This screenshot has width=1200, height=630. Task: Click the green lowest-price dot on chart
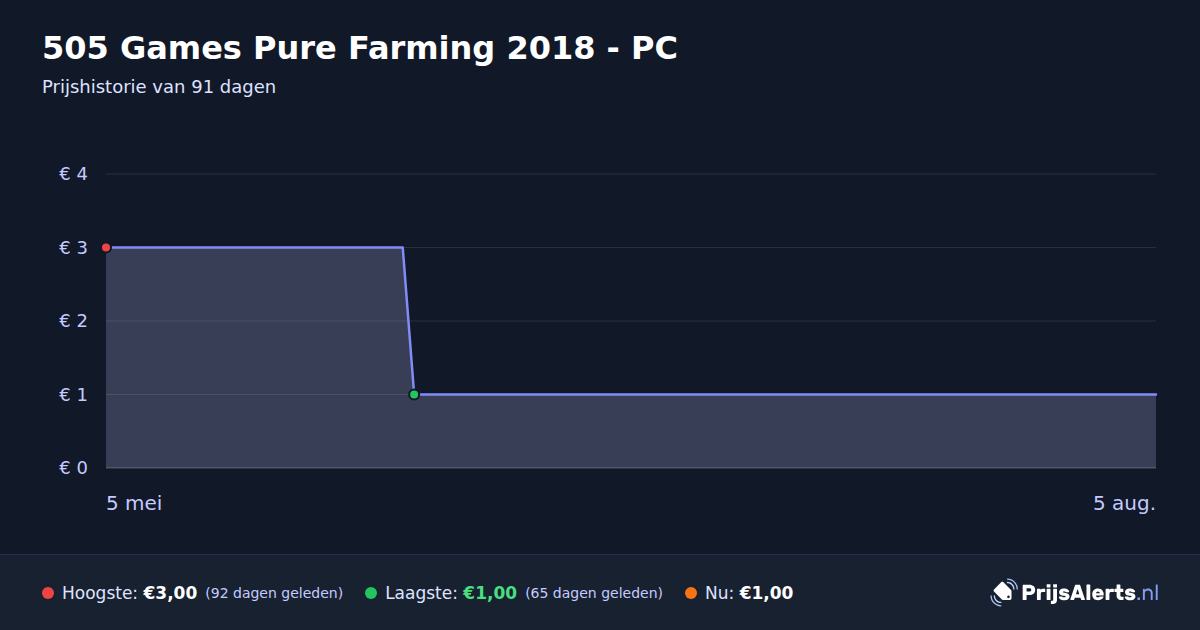click(414, 394)
